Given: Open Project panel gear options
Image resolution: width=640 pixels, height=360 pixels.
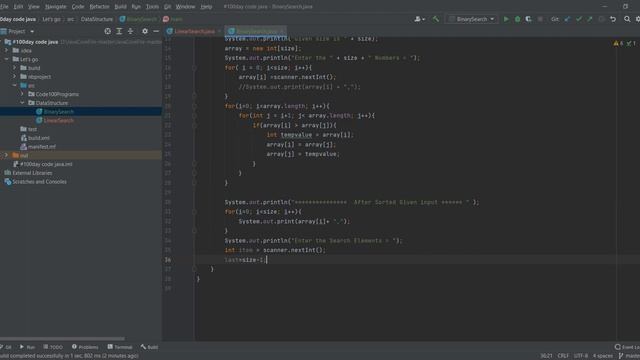Looking at the screenshot, I should pyautogui.click(x=145, y=31).
